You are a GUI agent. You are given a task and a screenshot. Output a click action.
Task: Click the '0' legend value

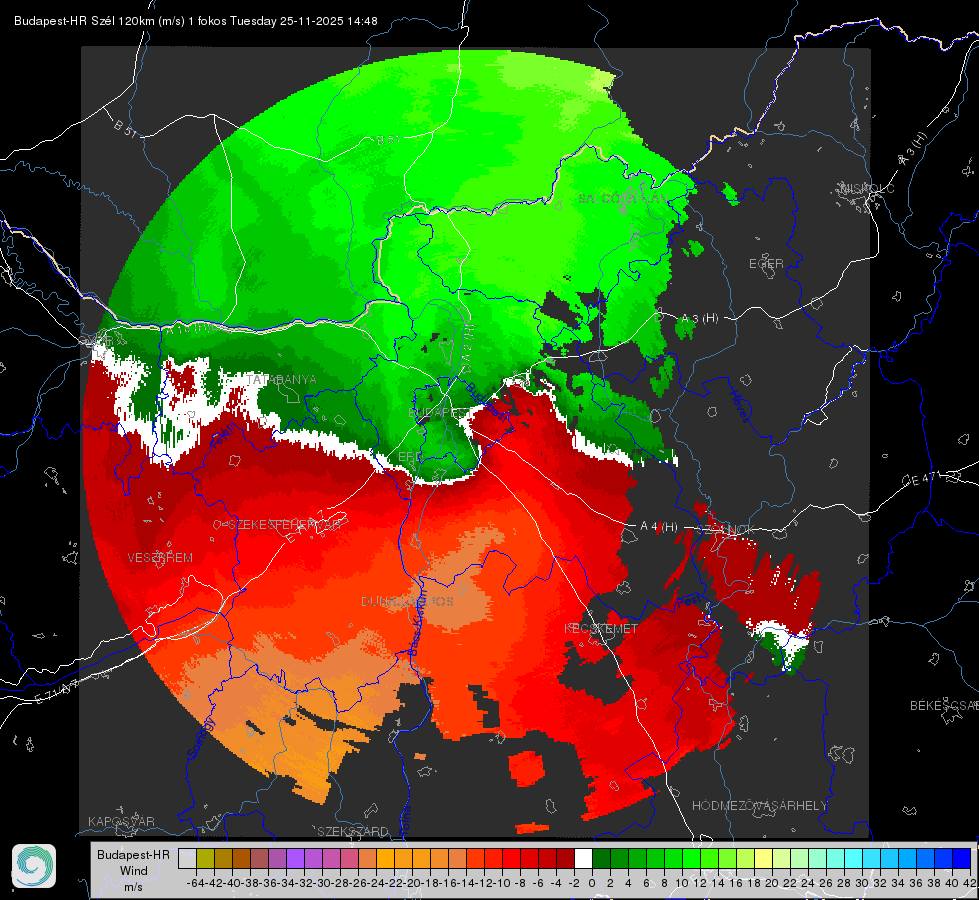(592, 883)
